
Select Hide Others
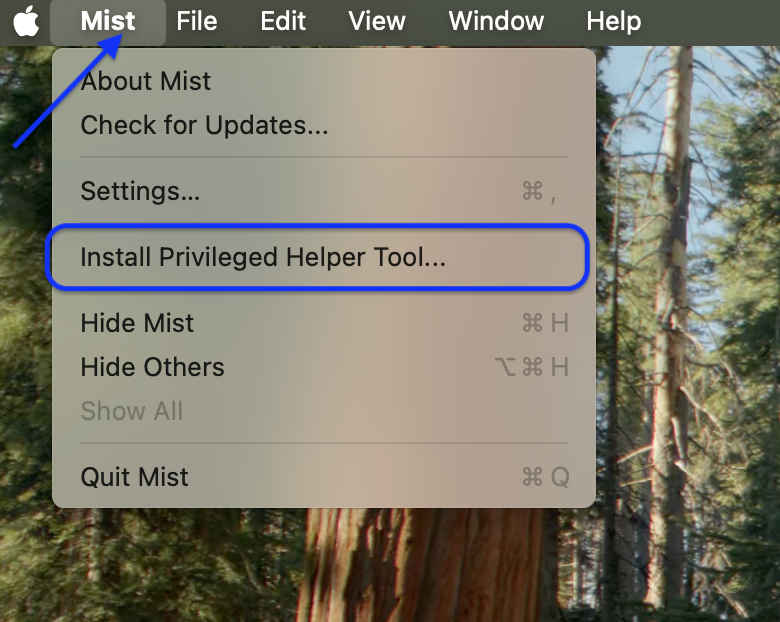tap(324, 367)
